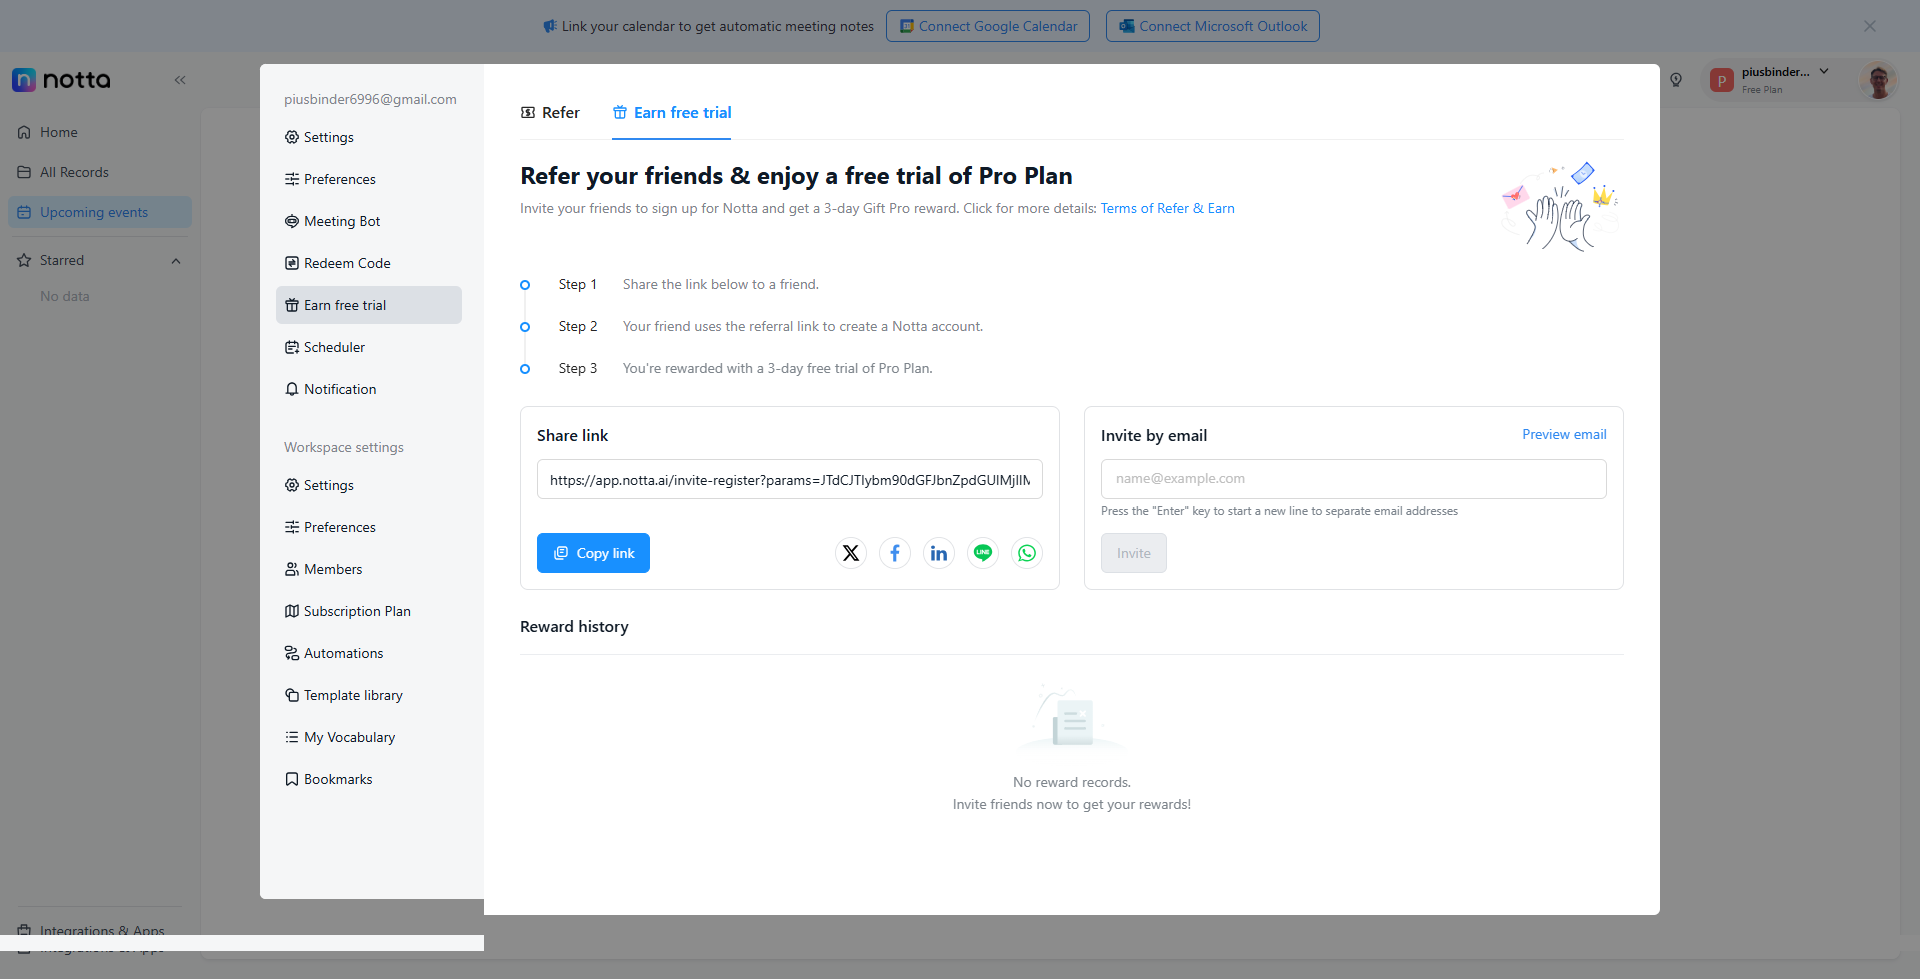Screen dimensions: 1920x979
Task: Click the Copy link button
Action: [x=593, y=553]
